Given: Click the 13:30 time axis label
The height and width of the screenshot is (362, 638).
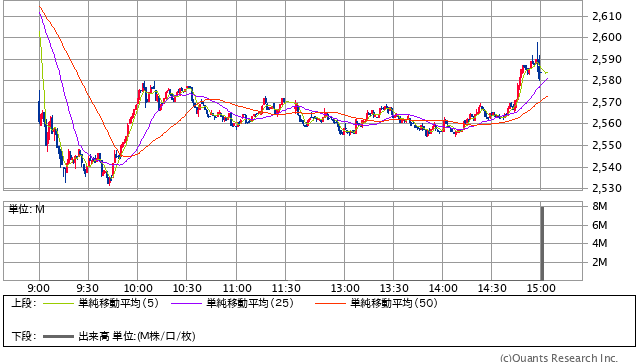Looking at the screenshot, I should click(394, 288).
